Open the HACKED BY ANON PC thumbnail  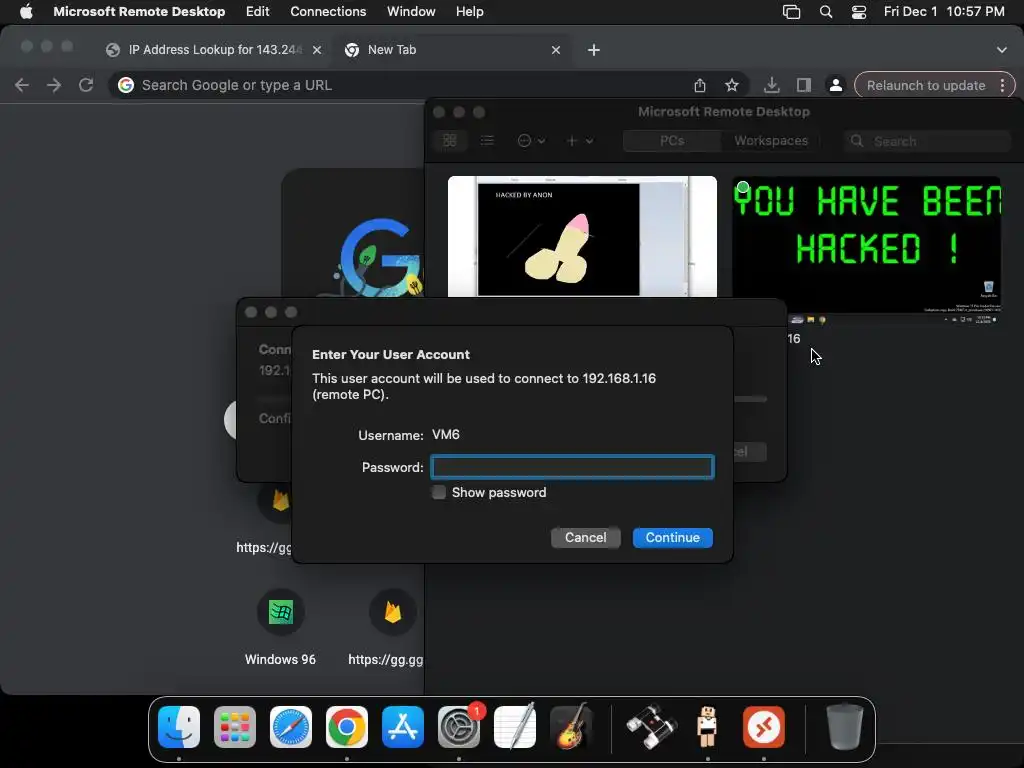point(582,236)
